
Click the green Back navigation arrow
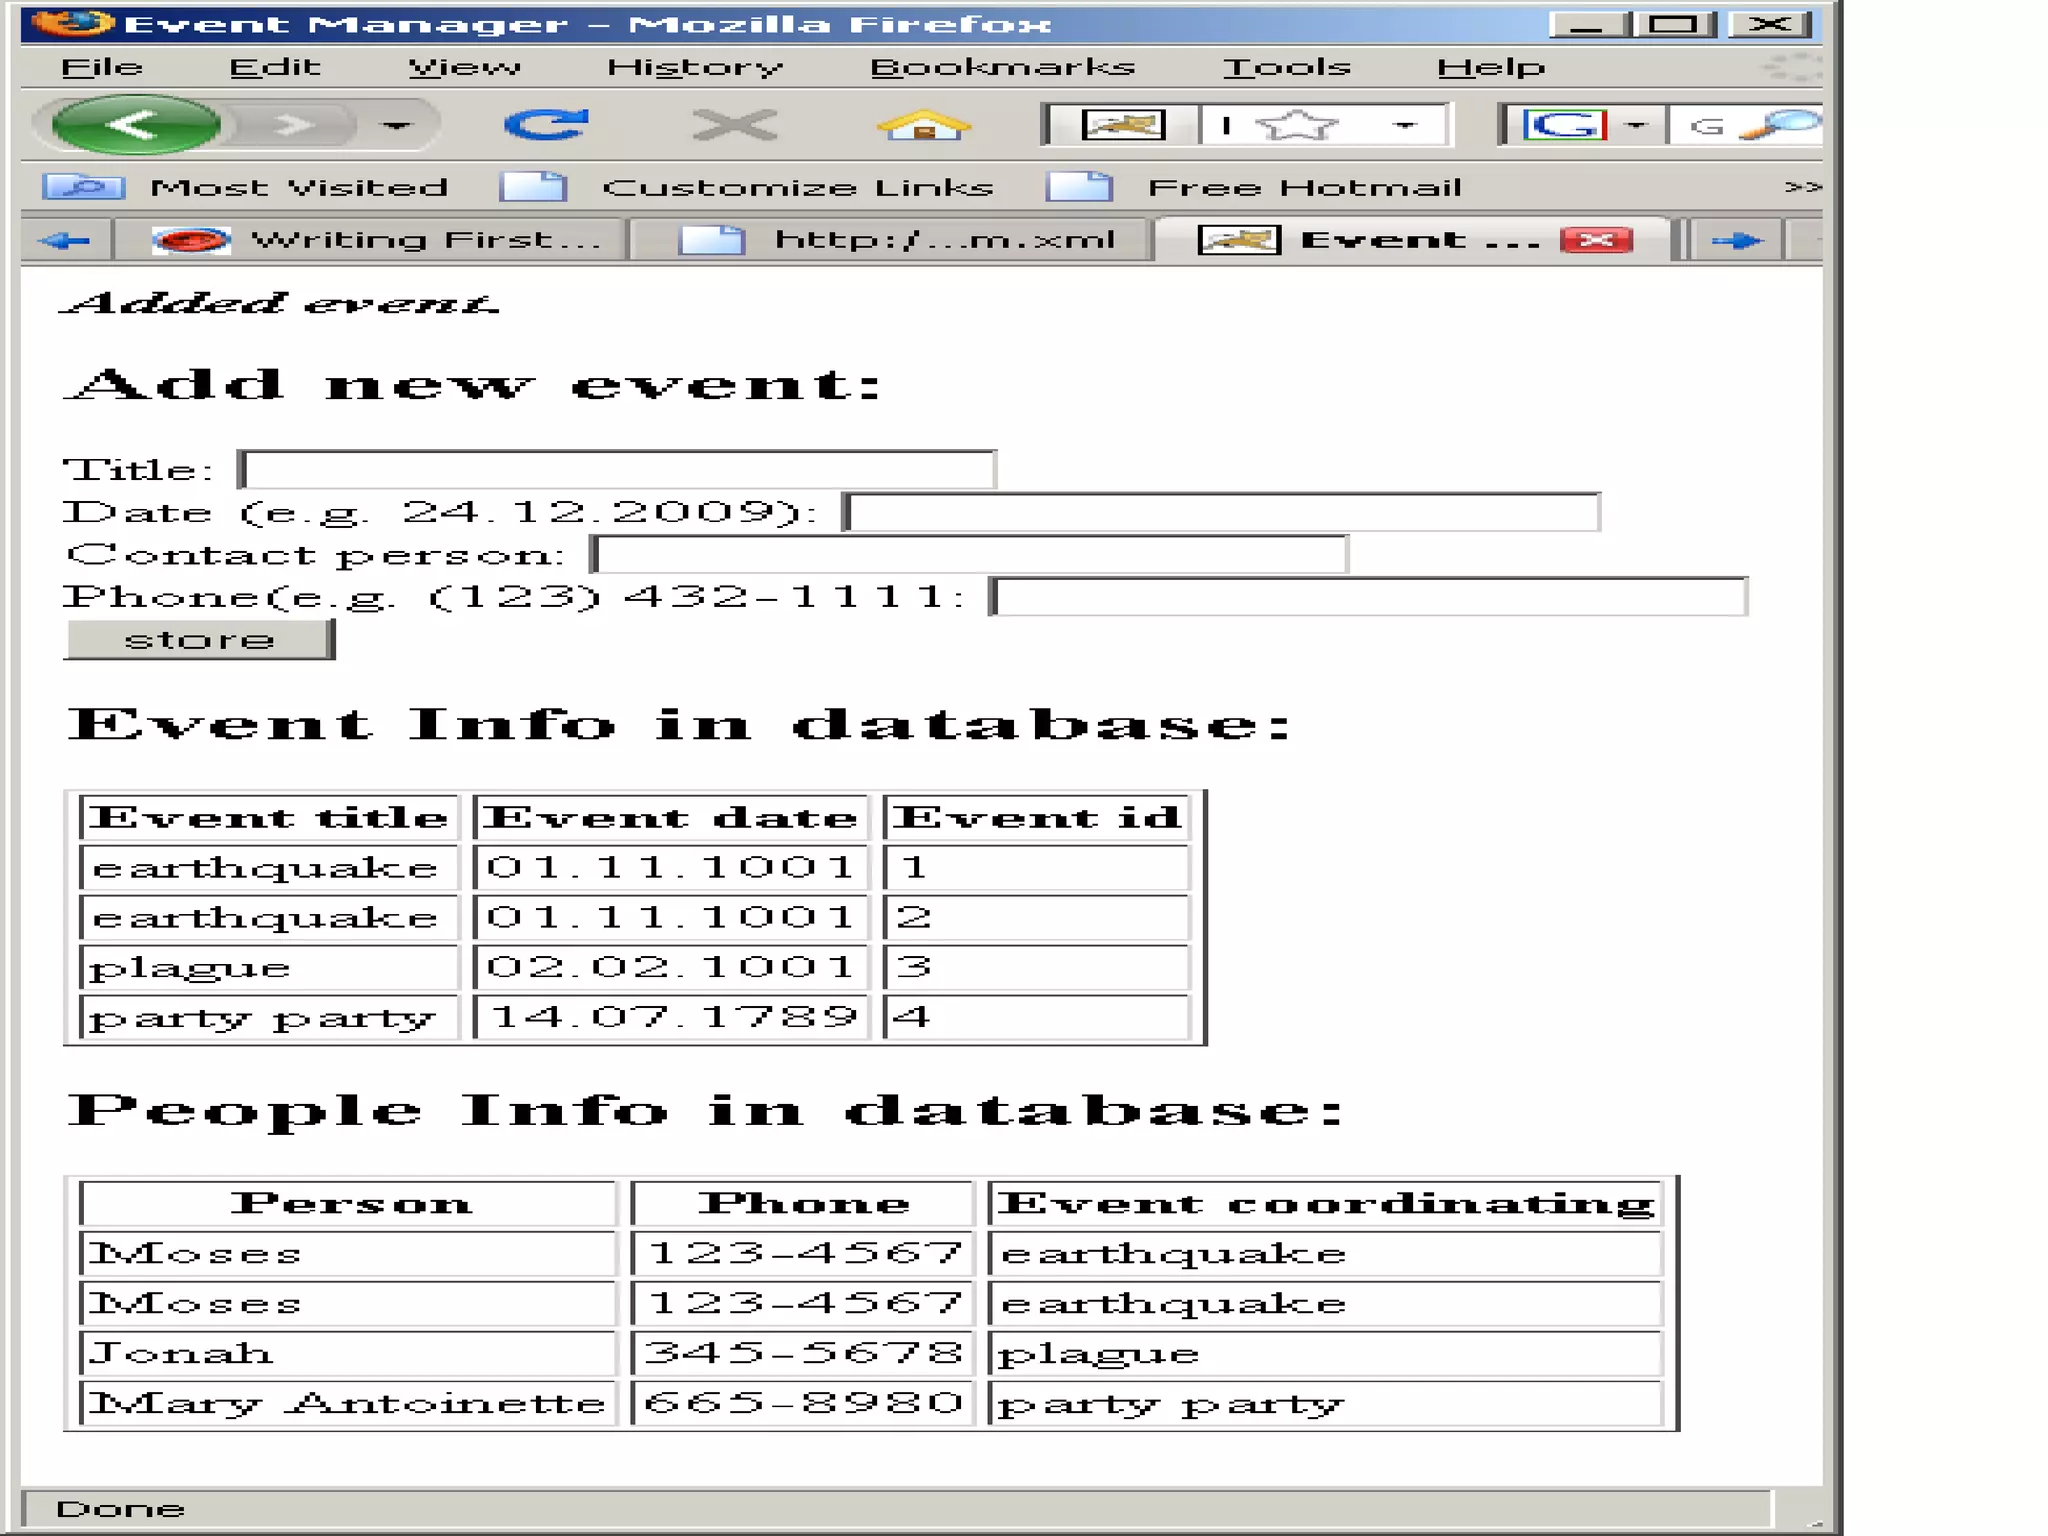(x=135, y=125)
